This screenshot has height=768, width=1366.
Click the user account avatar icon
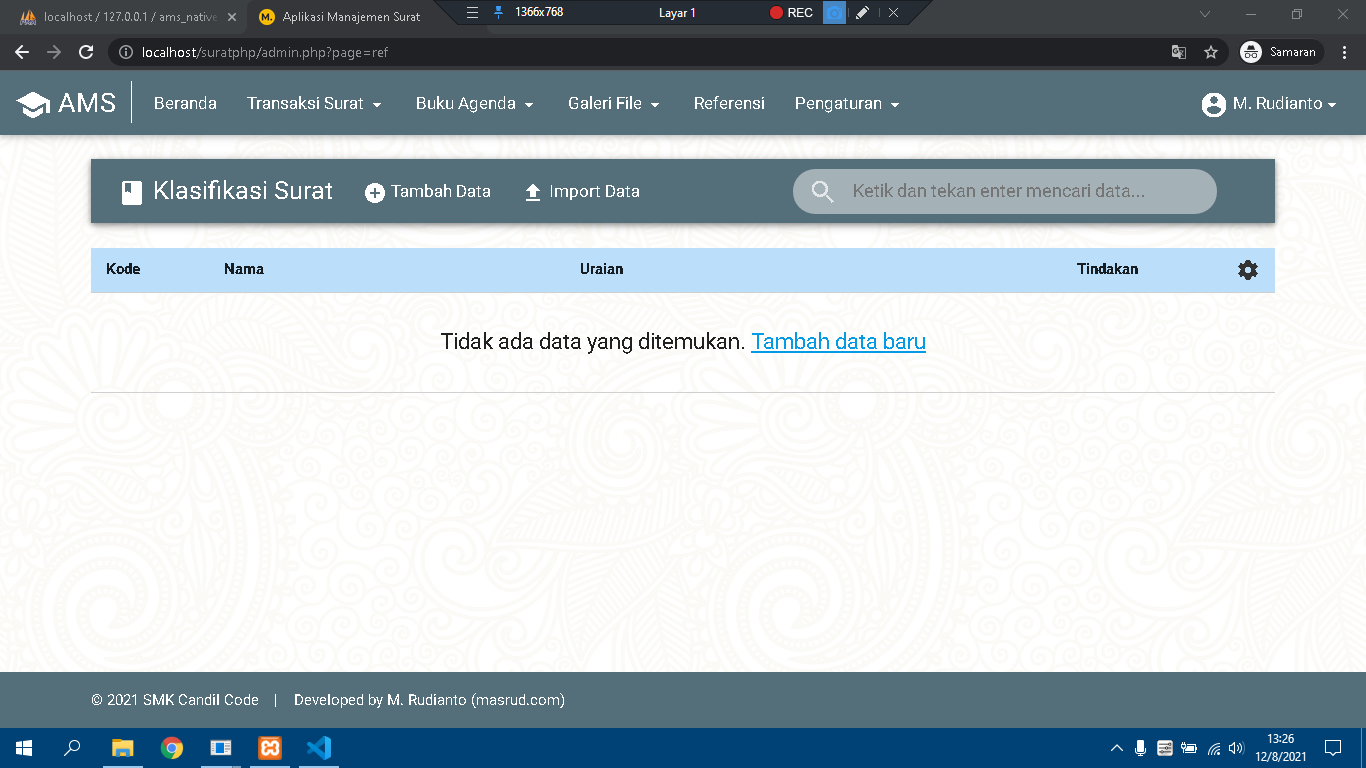[1214, 104]
